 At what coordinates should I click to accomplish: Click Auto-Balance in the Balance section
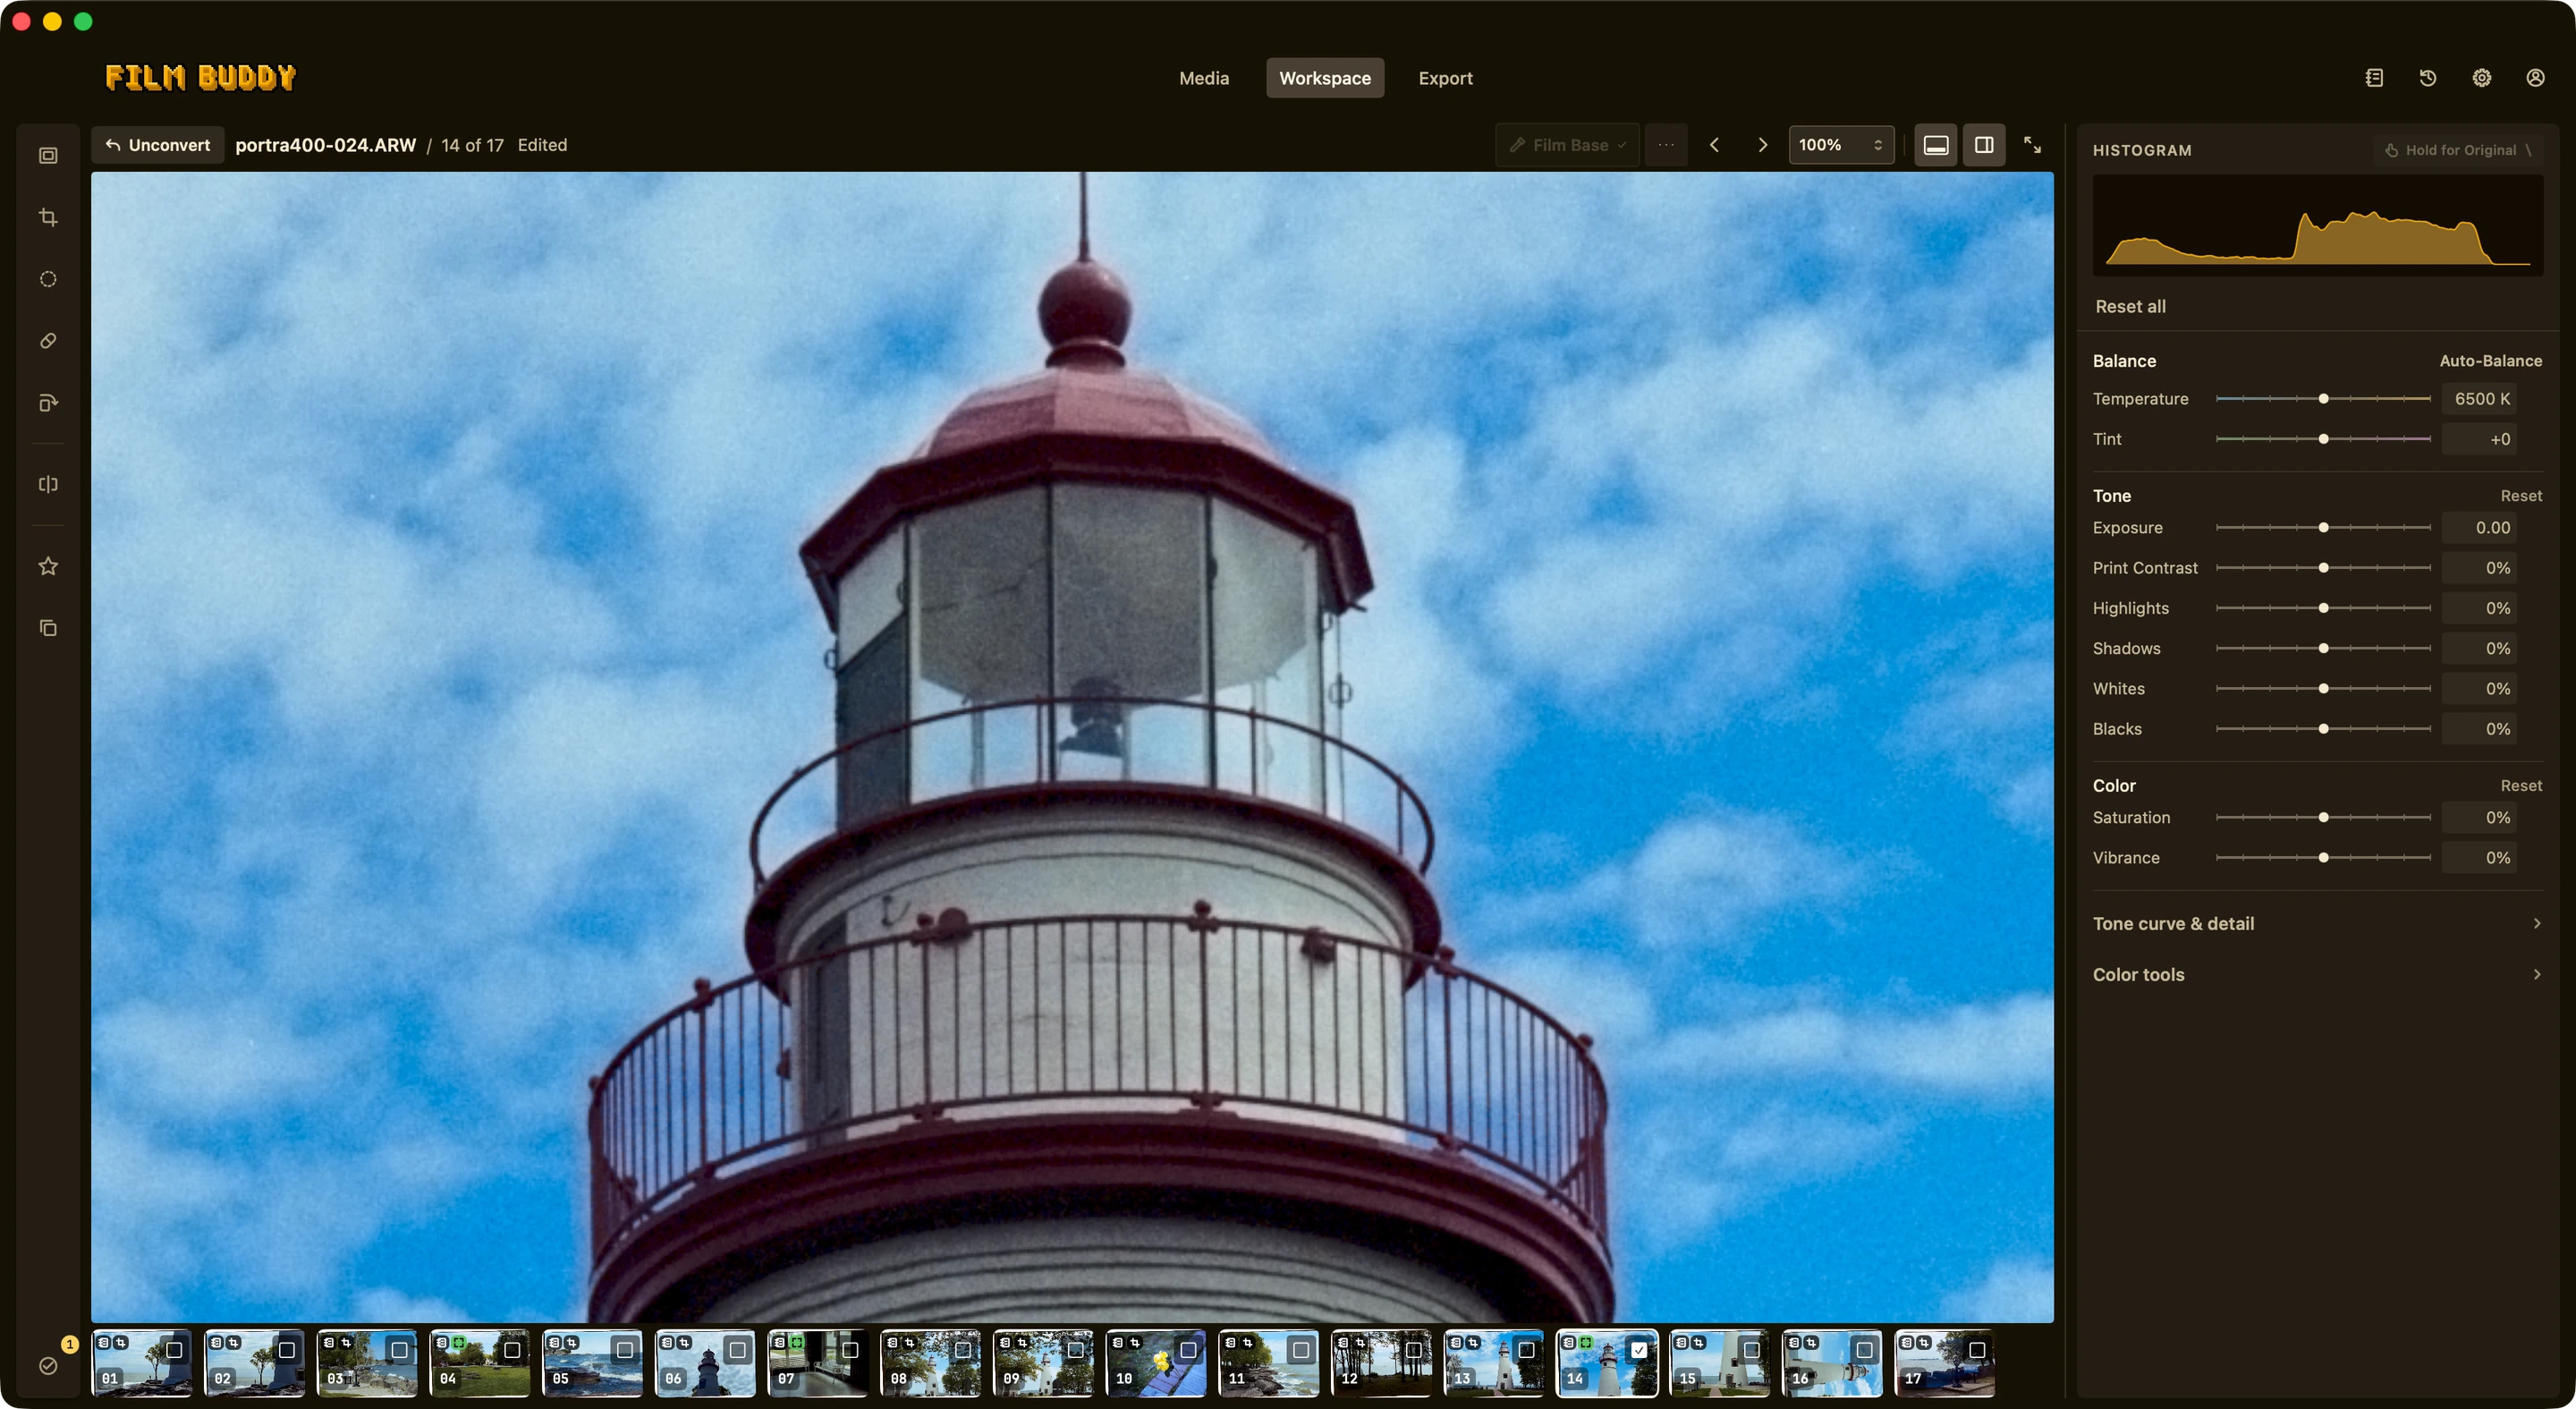[2490, 361]
